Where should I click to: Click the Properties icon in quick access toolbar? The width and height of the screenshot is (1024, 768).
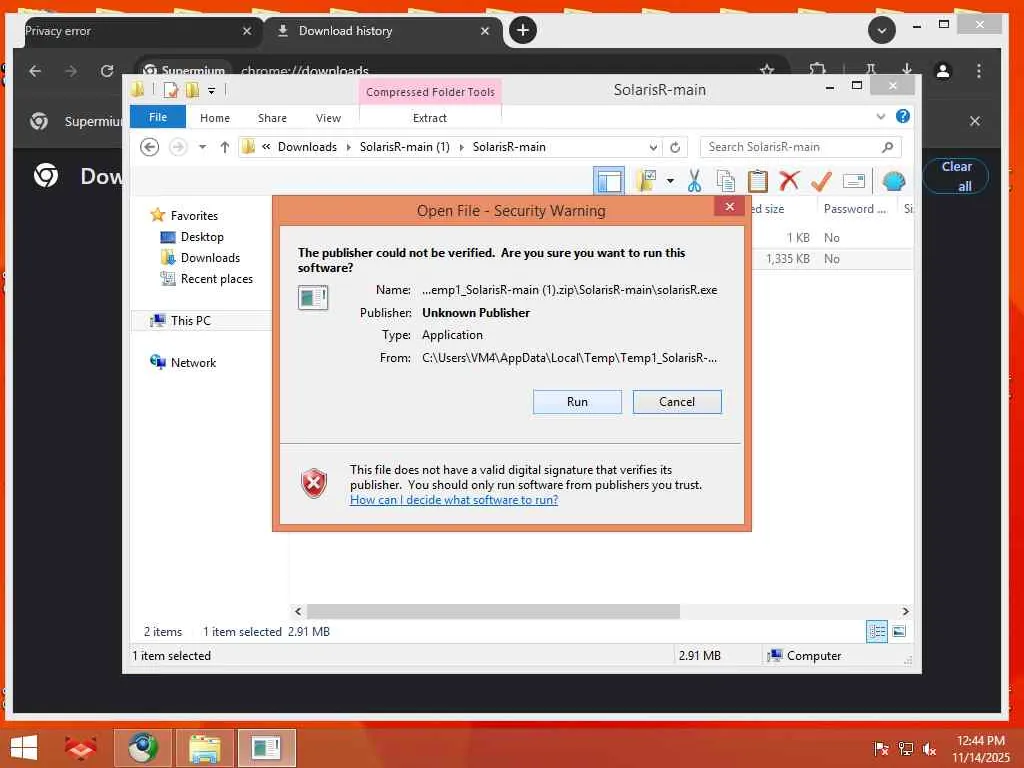click(x=171, y=90)
